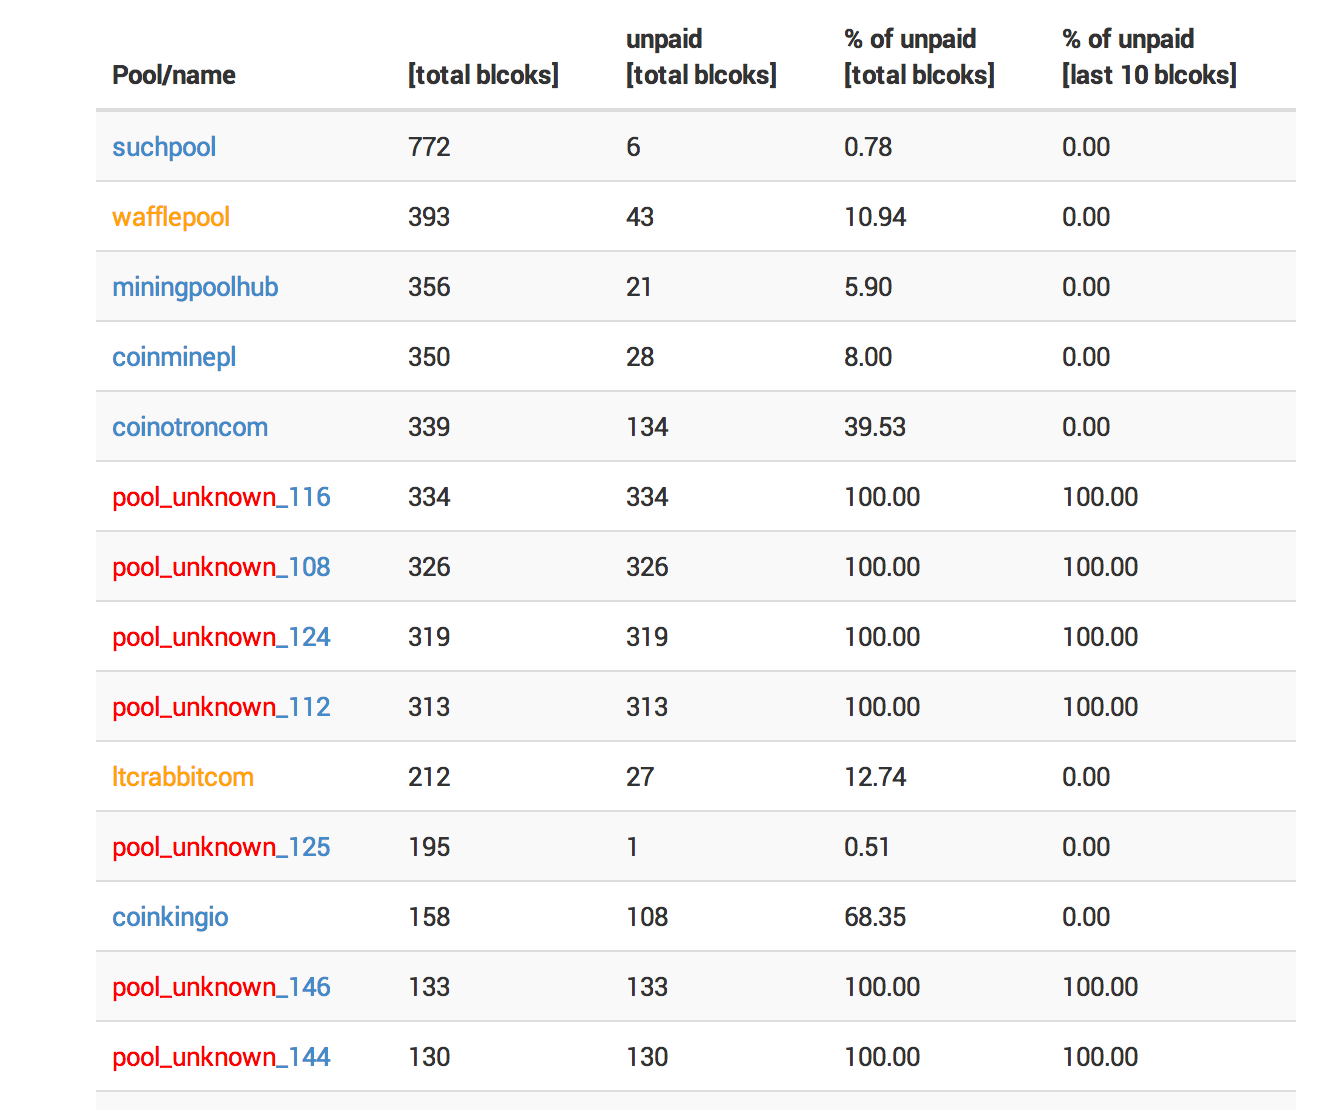Select coinkingio total blocks value 158

coord(429,917)
